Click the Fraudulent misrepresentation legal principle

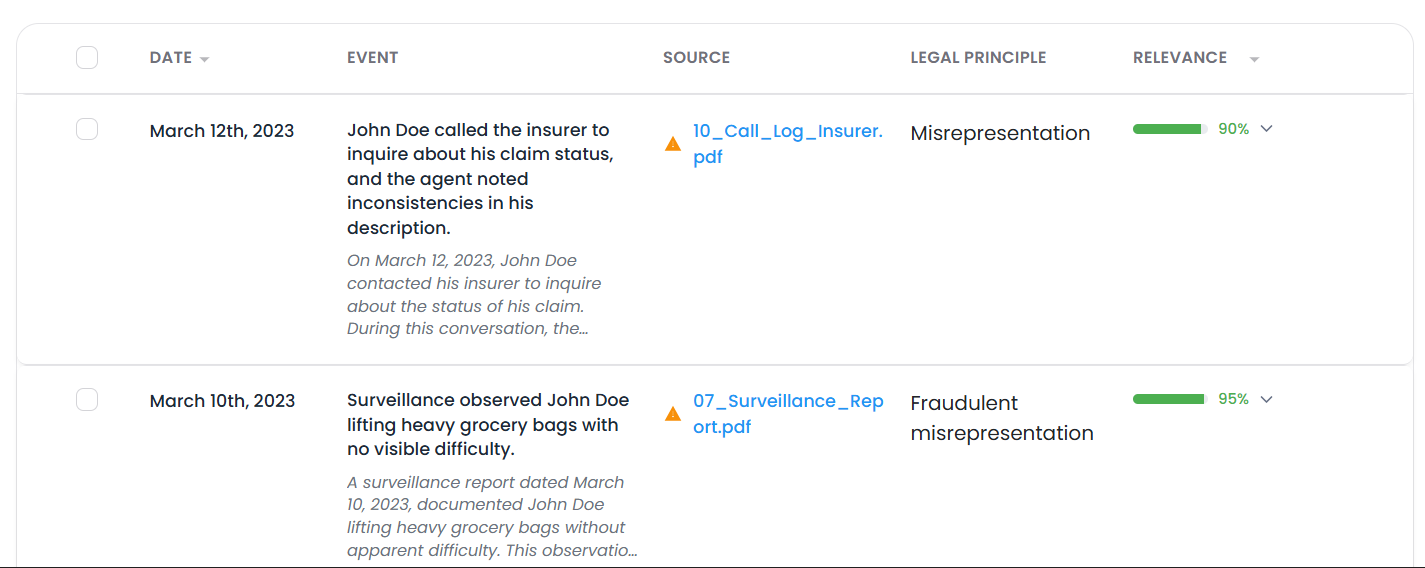(x=1001, y=418)
